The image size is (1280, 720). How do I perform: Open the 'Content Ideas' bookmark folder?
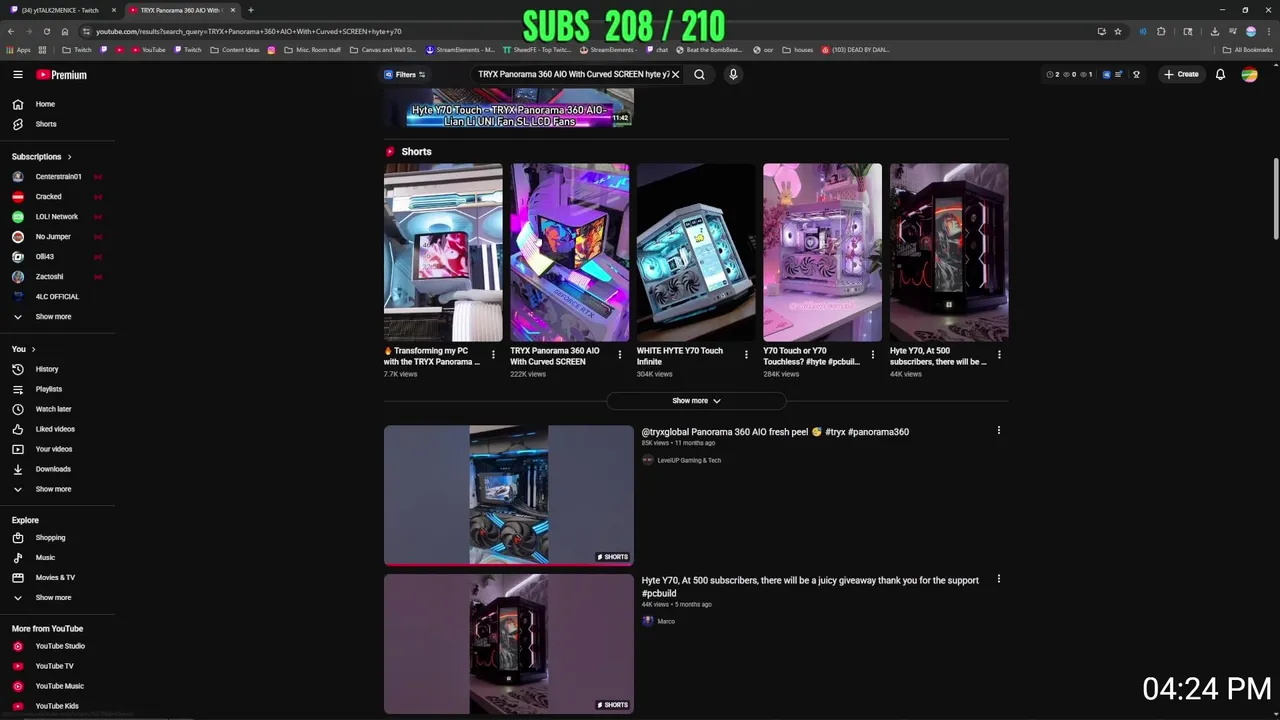pyautogui.click(x=235, y=49)
